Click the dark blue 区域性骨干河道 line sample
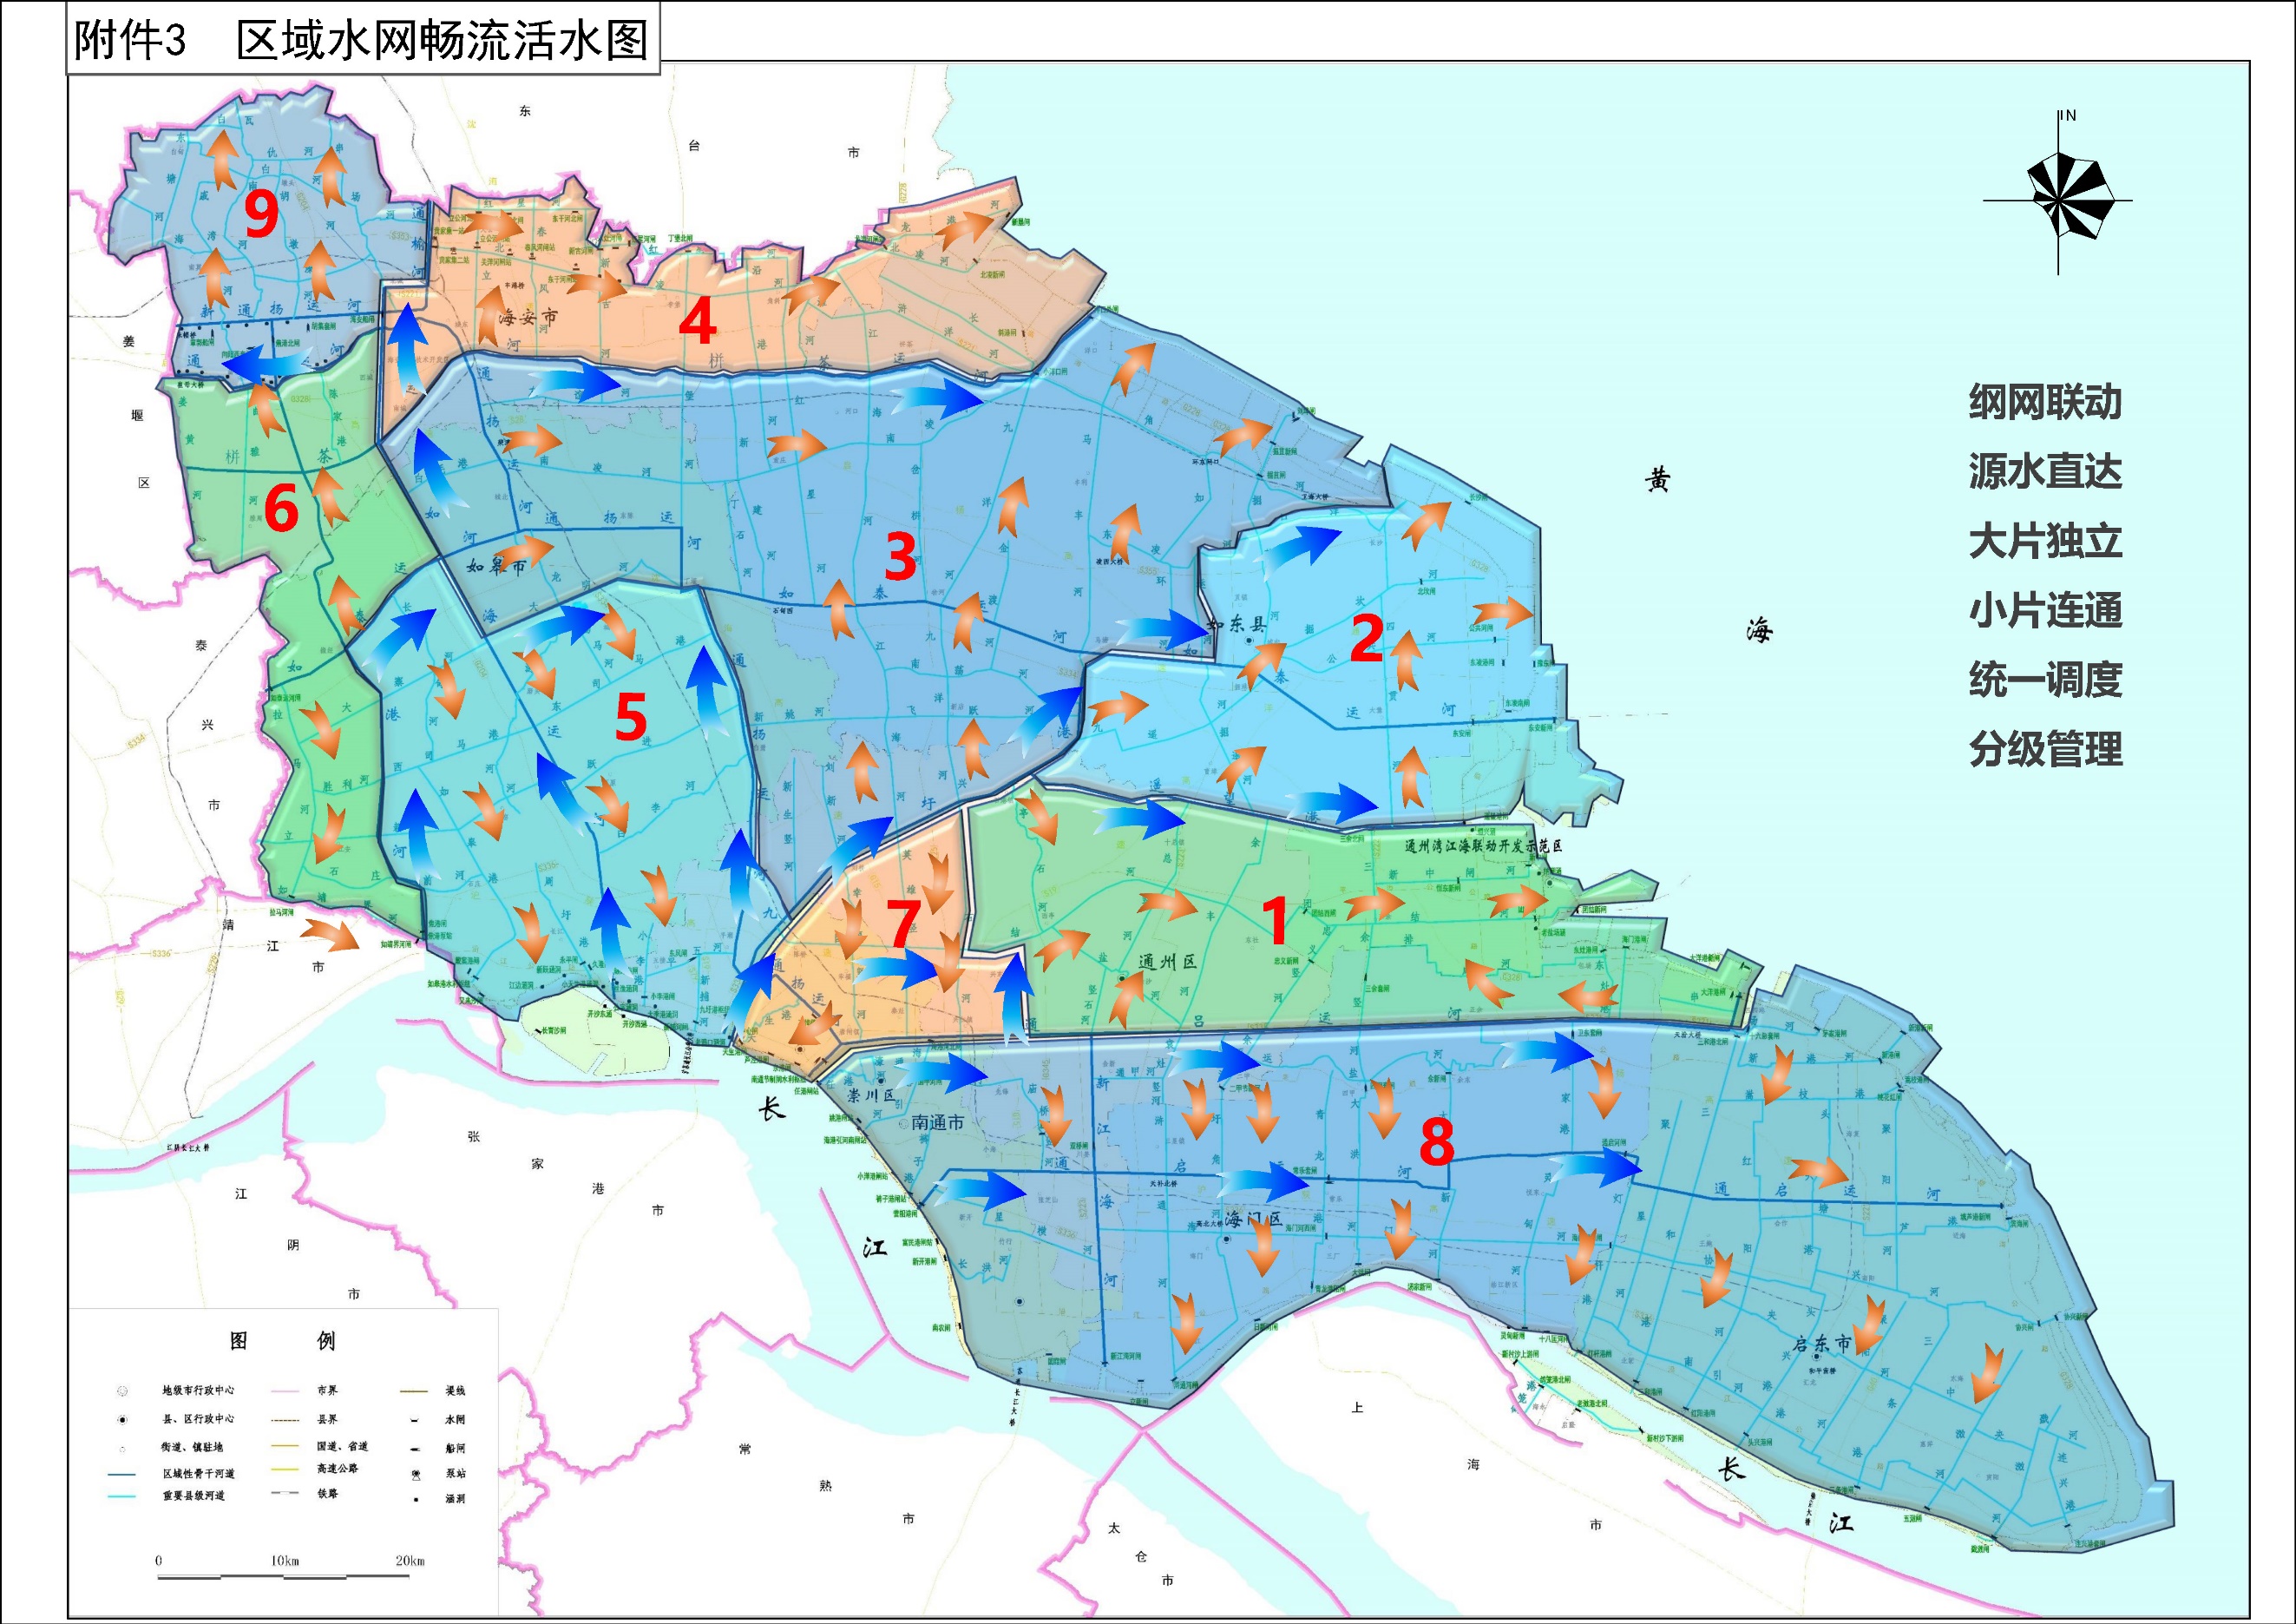This screenshot has width=2296, height=1624. pos(121,1474)
